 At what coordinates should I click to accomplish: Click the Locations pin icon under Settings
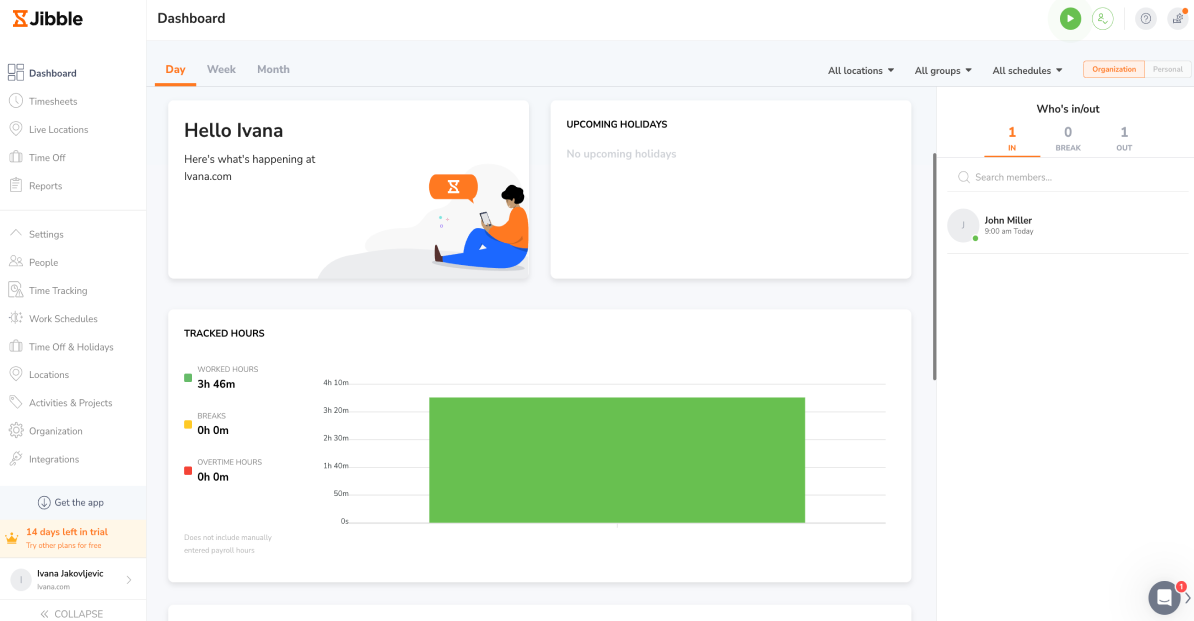point(15,374)
